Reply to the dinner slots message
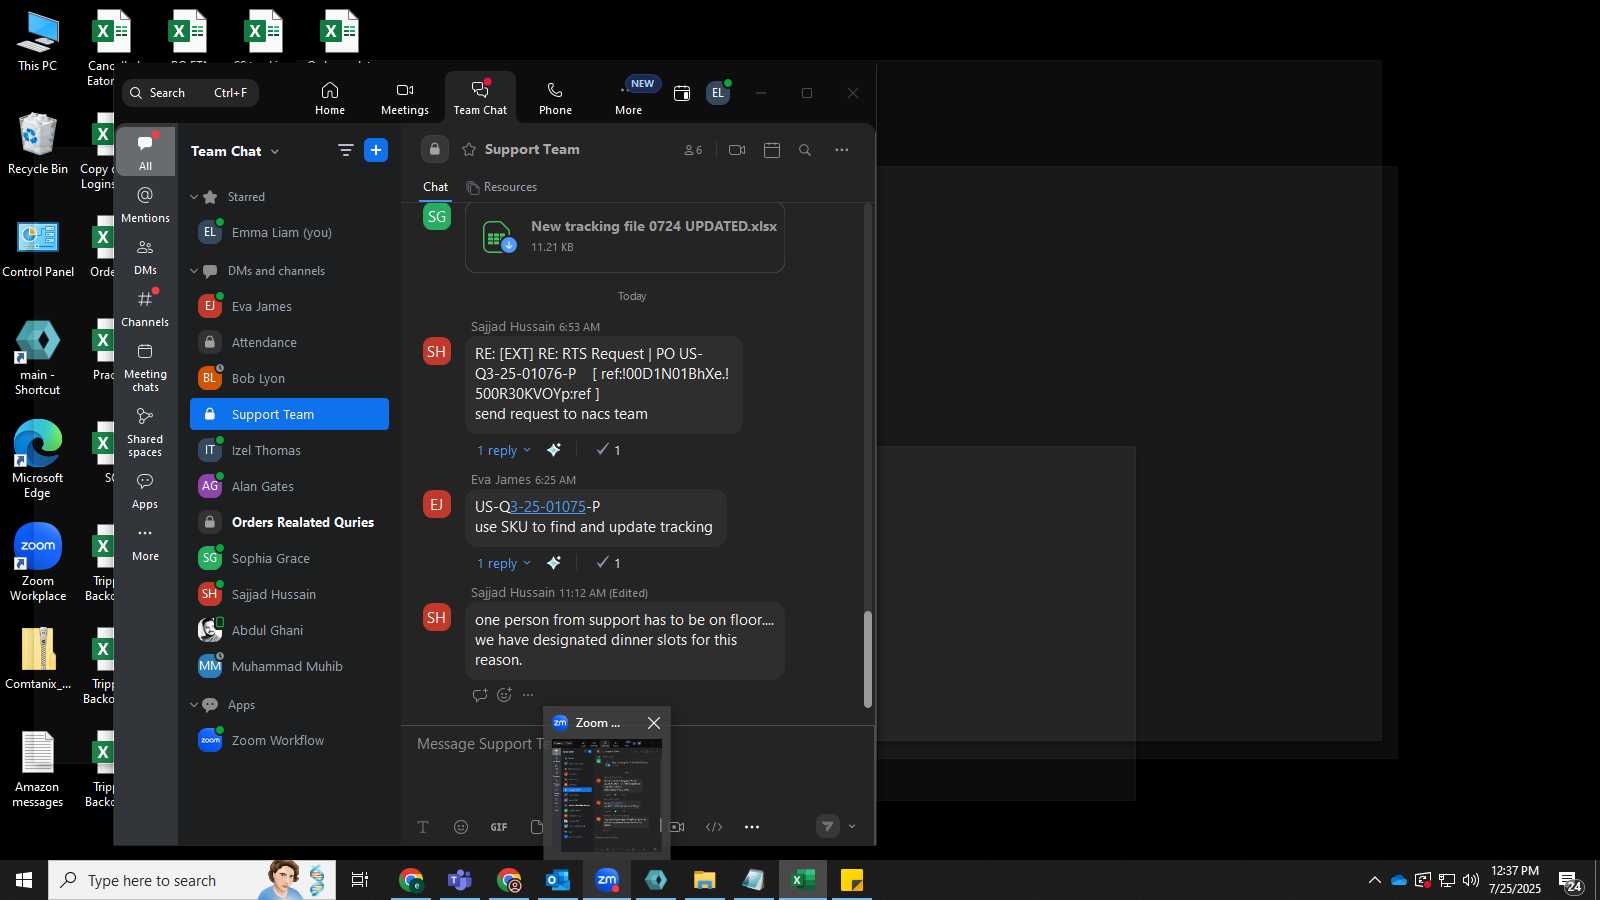 coord(480,695)
